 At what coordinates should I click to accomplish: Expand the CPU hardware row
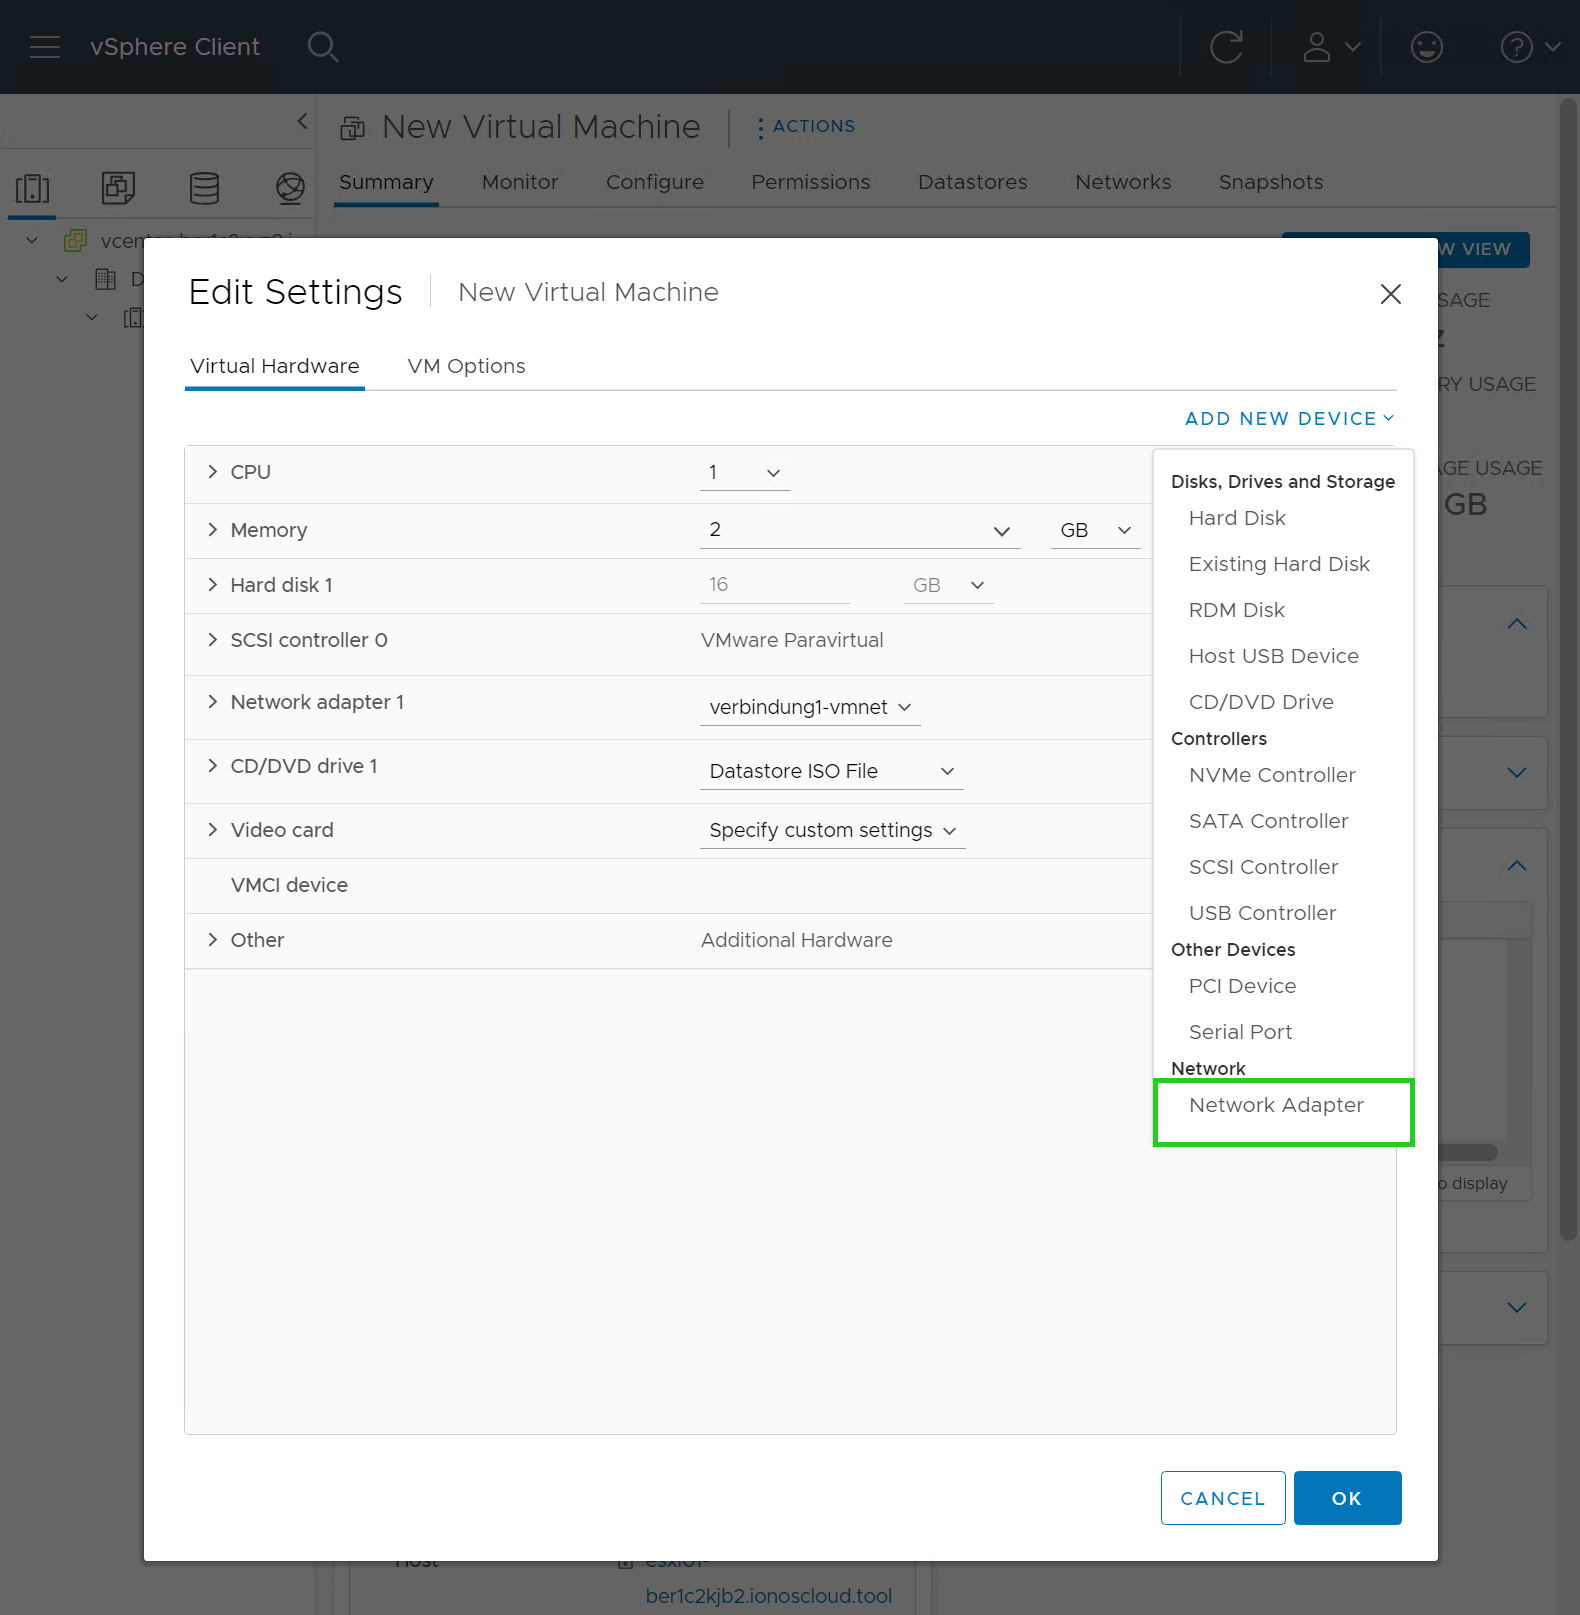coord(212,472)
